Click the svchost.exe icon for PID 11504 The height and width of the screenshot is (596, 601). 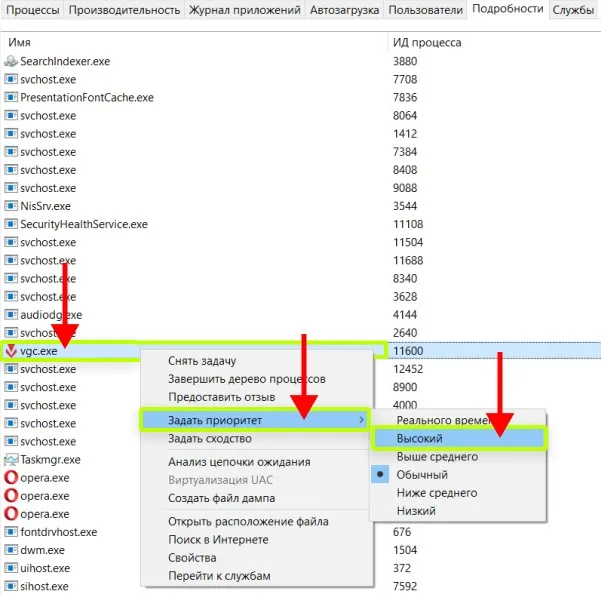pyautogui.click(x=11, y=242)
